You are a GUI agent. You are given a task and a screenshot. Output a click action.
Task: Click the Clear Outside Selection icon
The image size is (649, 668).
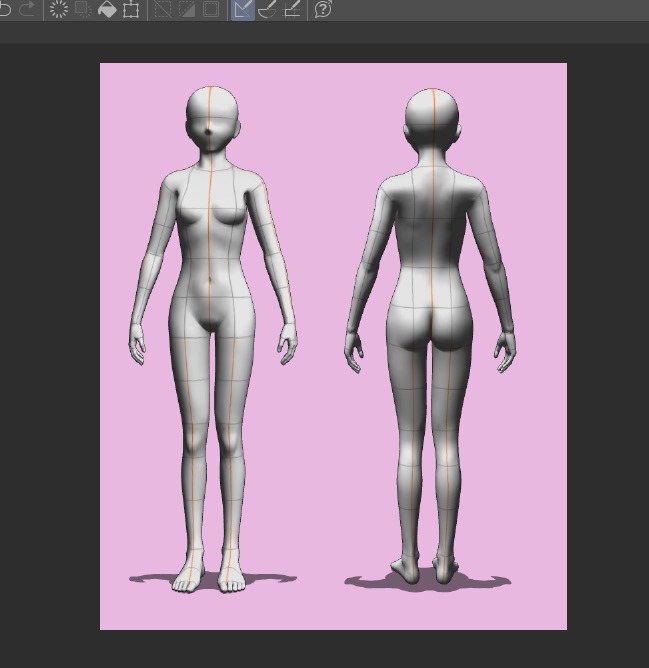point(83,9)
